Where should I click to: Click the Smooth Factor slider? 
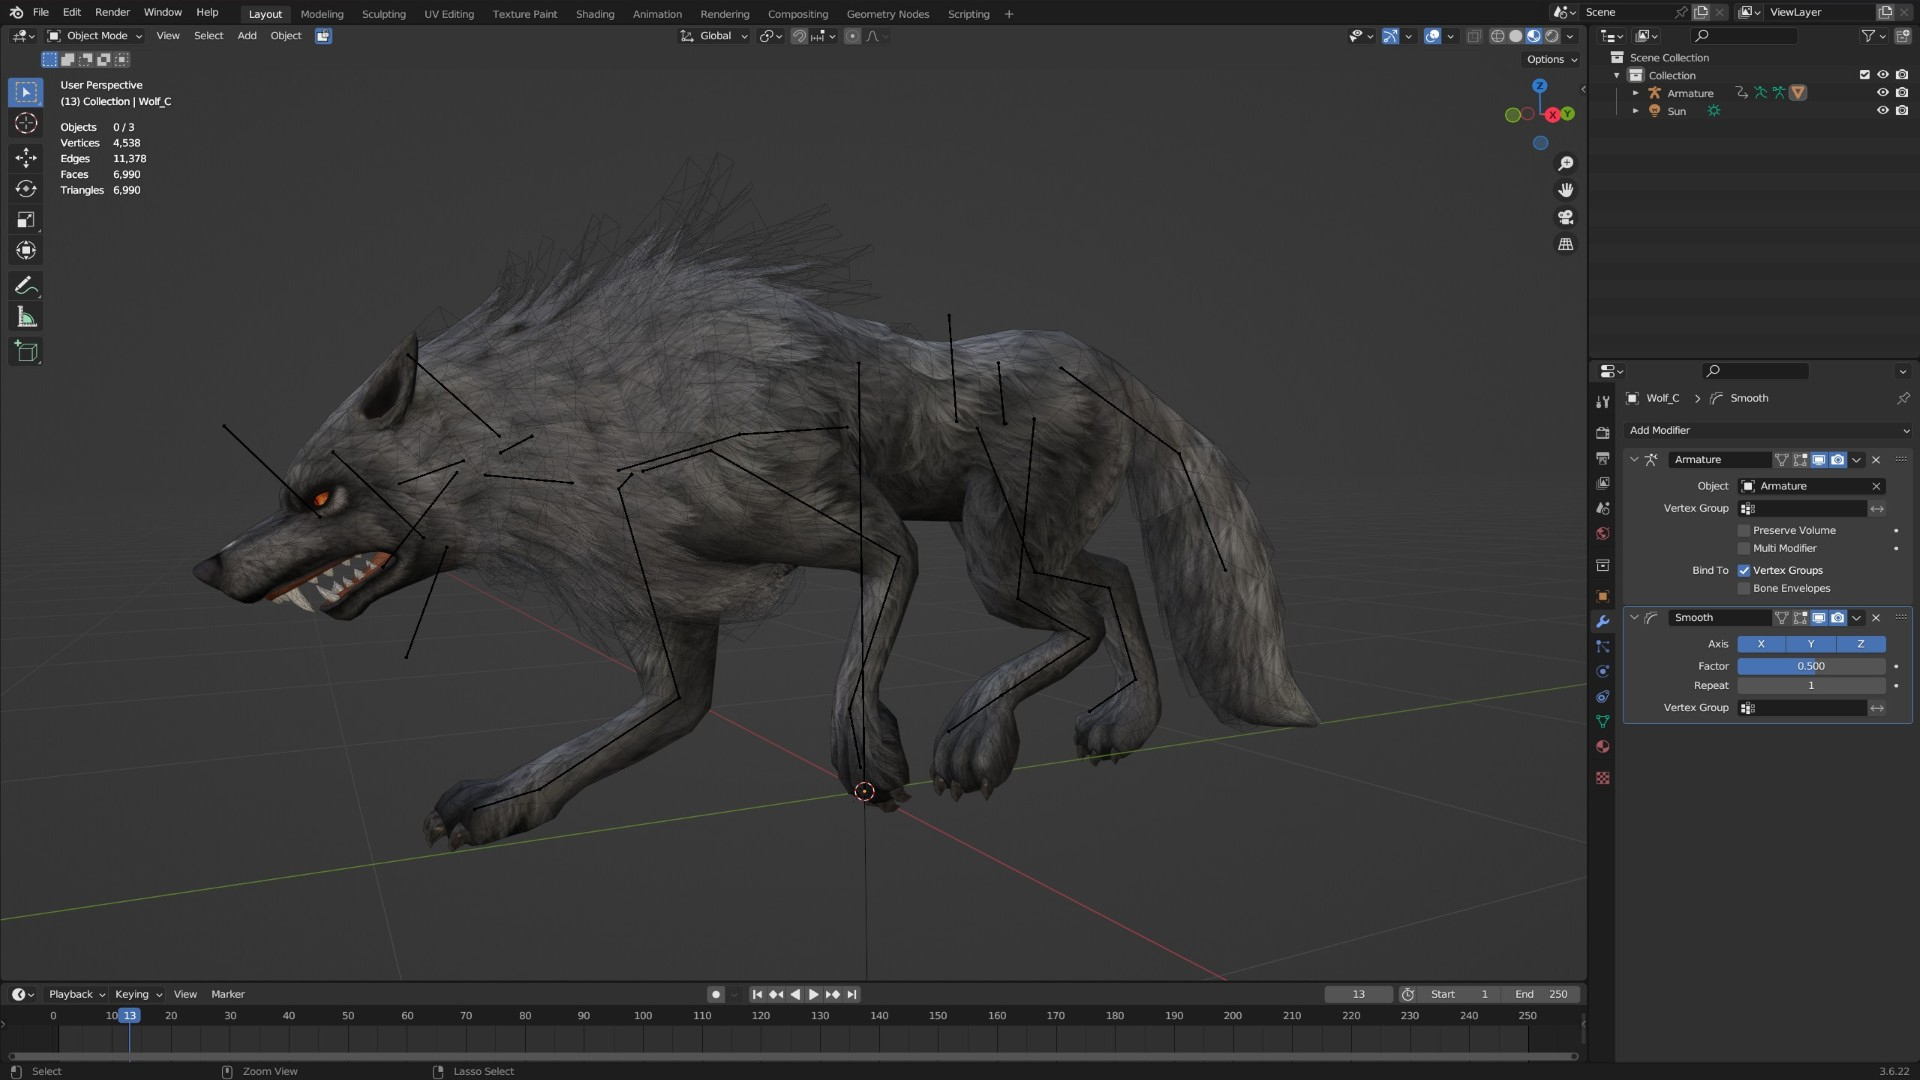pyautogui.click(x=1811, y=667)
